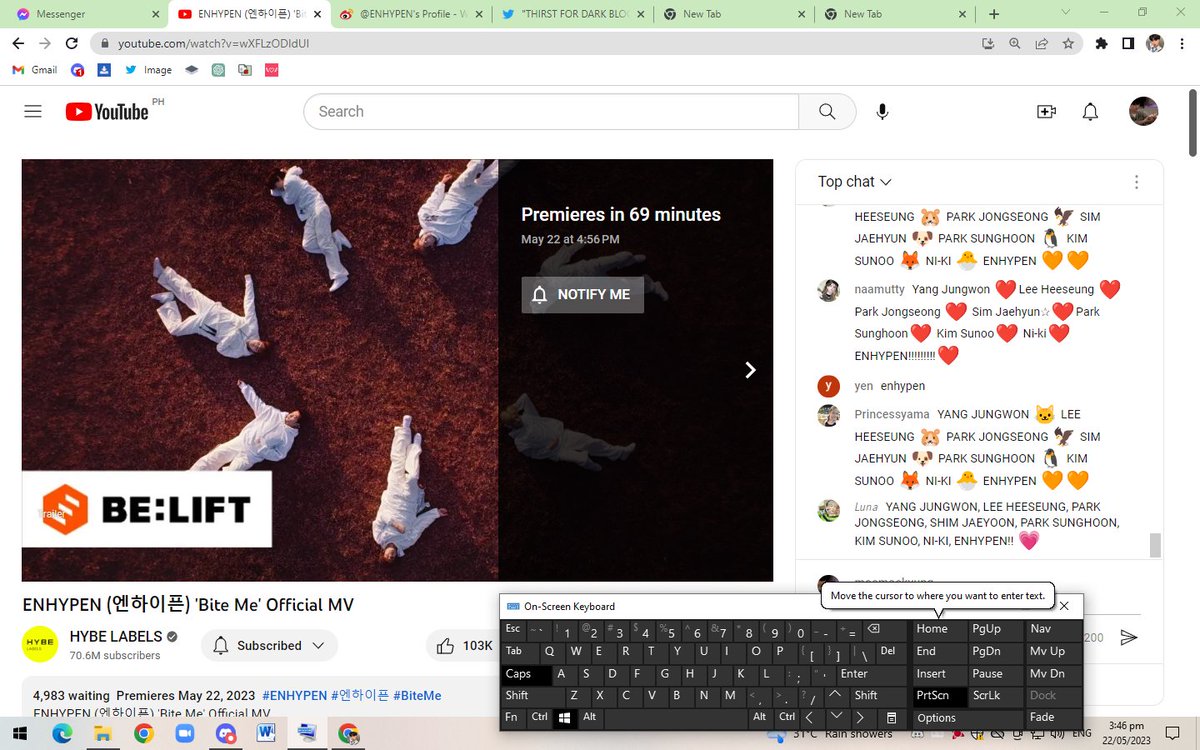Open Zoom app from taskbar
1200x750 pixels.
coord(184,734)
